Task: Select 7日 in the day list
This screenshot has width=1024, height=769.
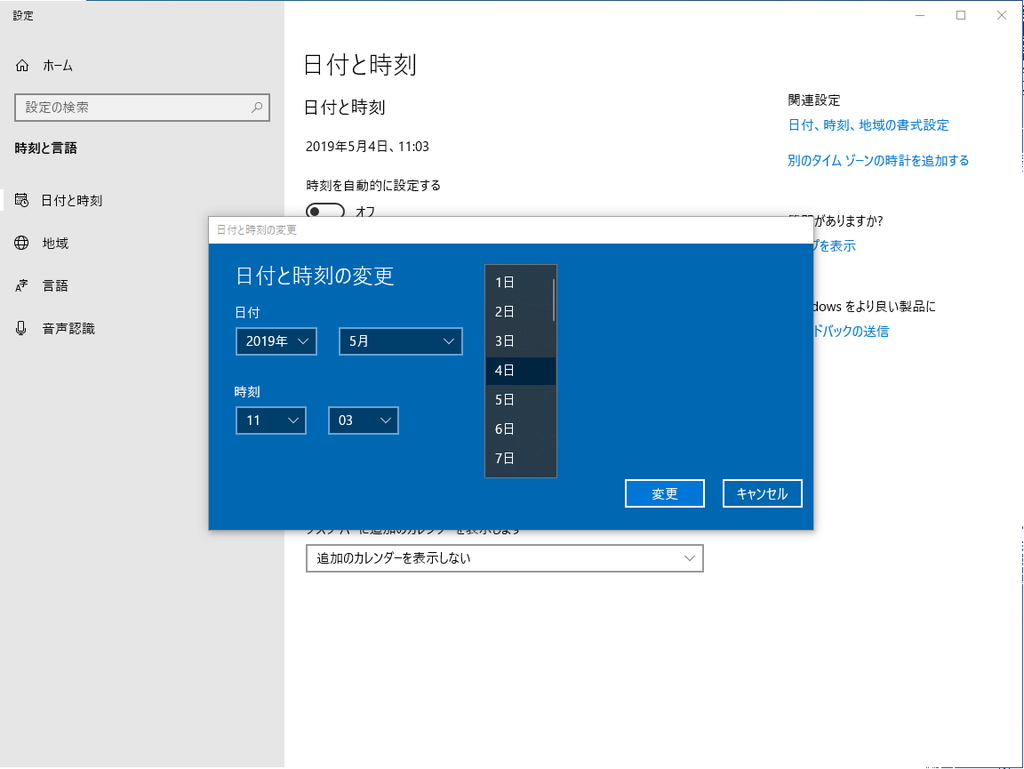Action: click(x=515, y=458)
